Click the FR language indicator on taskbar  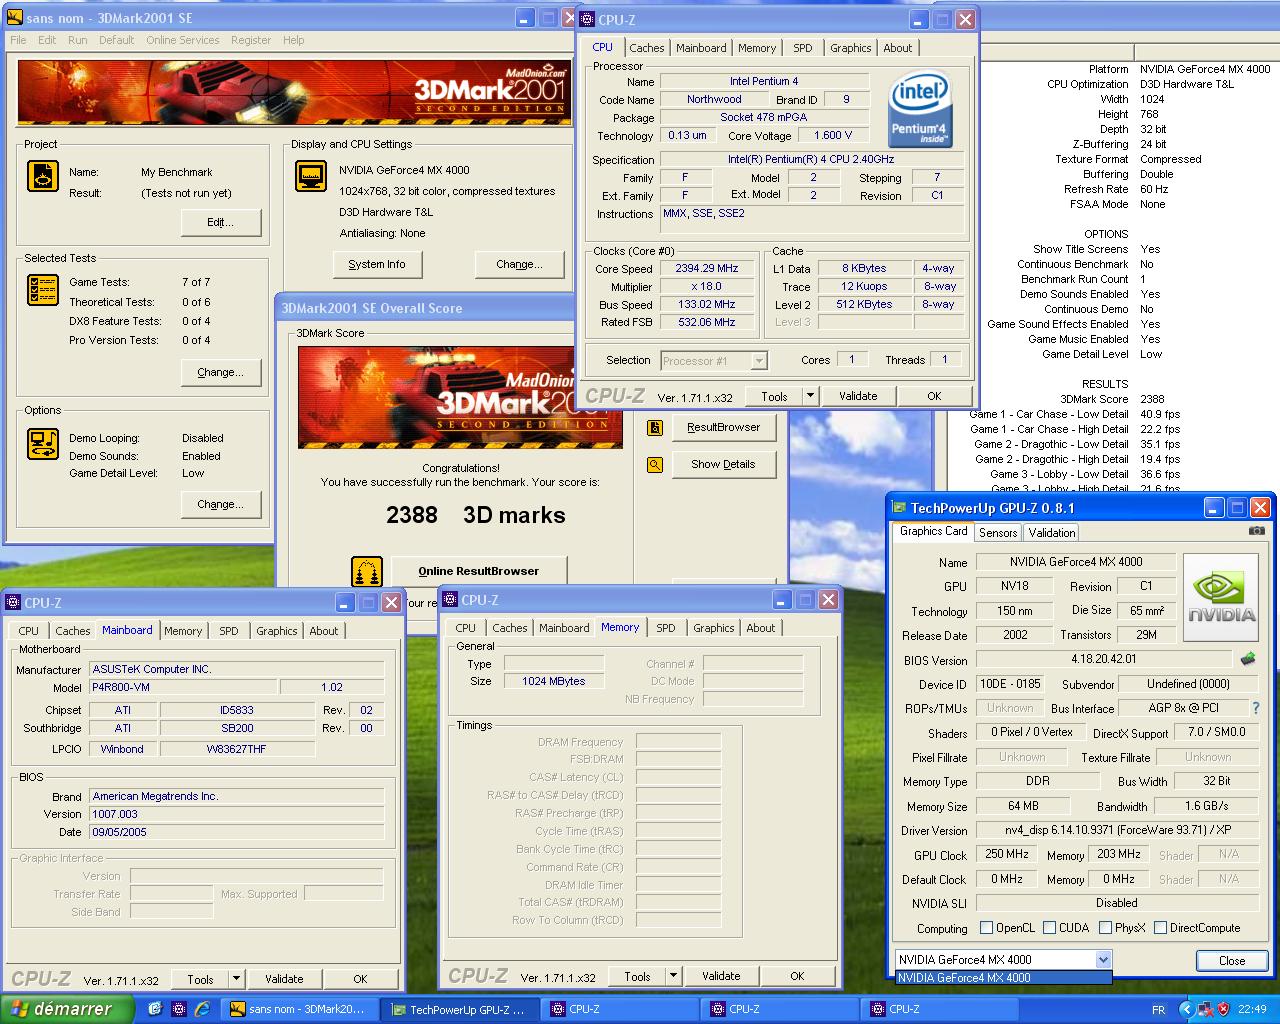coord(1158,1010)
